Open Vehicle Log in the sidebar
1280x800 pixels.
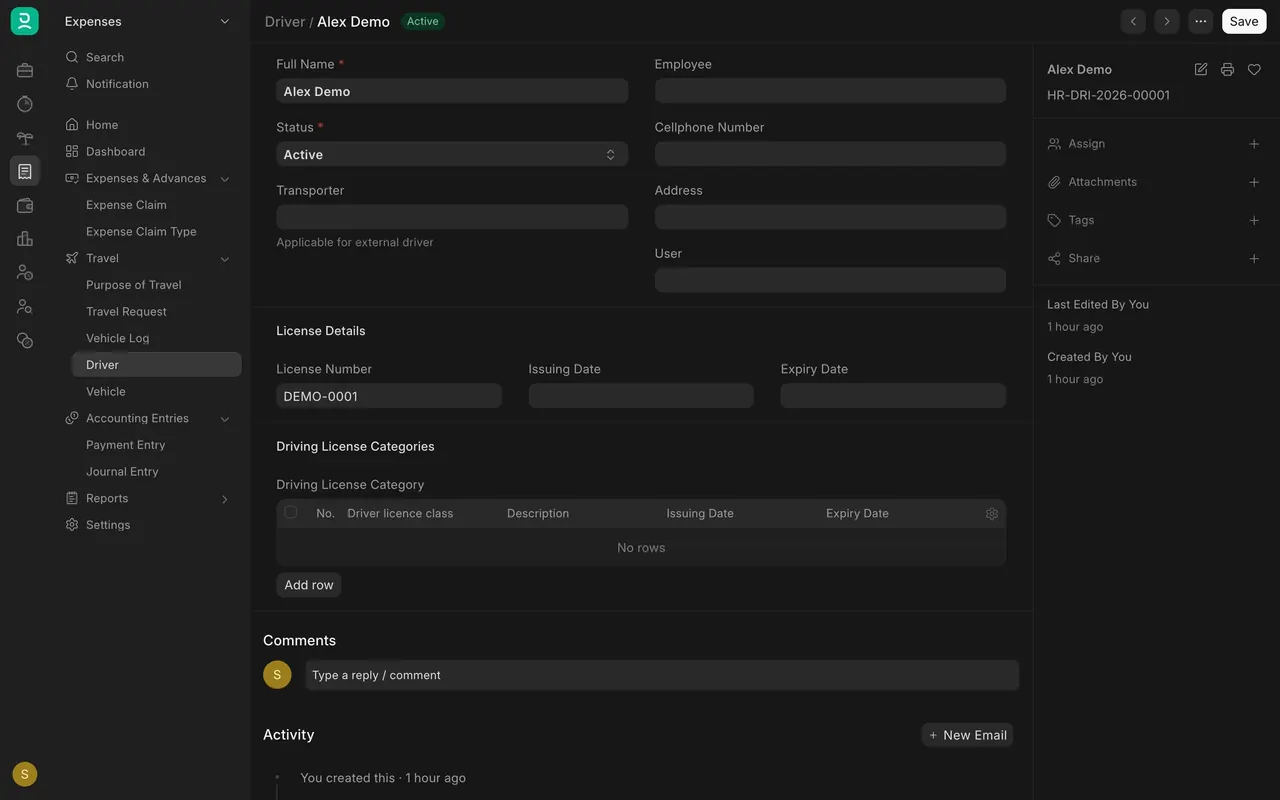117,338
